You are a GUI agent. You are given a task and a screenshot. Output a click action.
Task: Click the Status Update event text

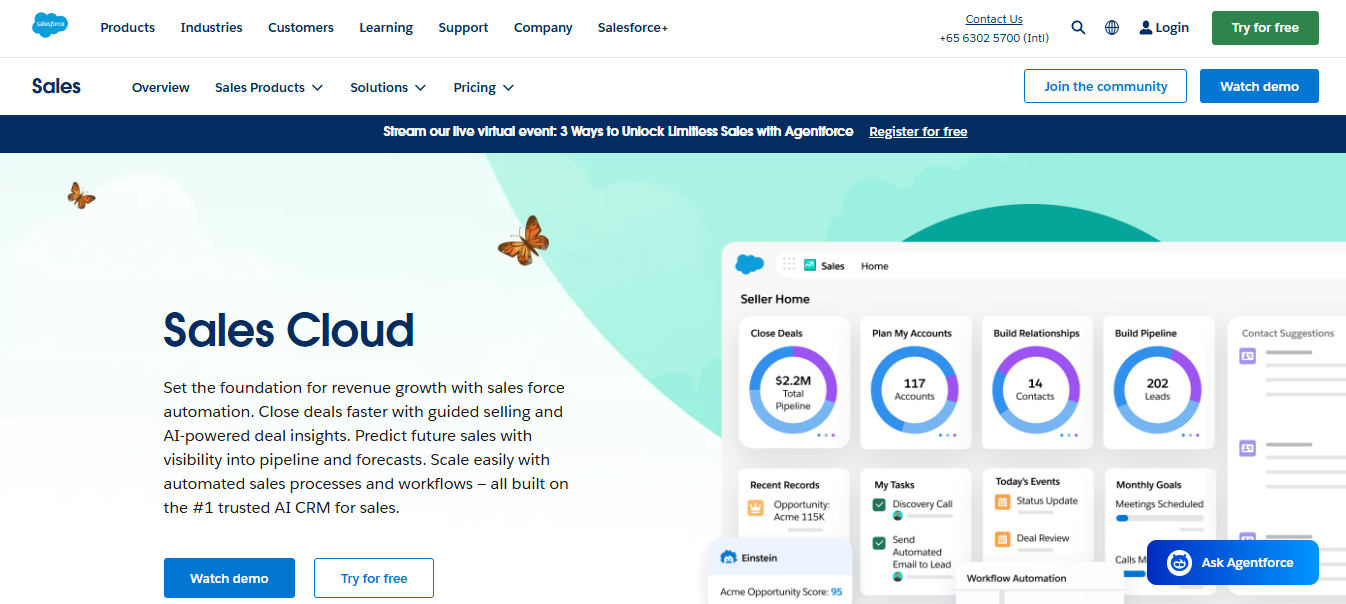[1047, 501]
